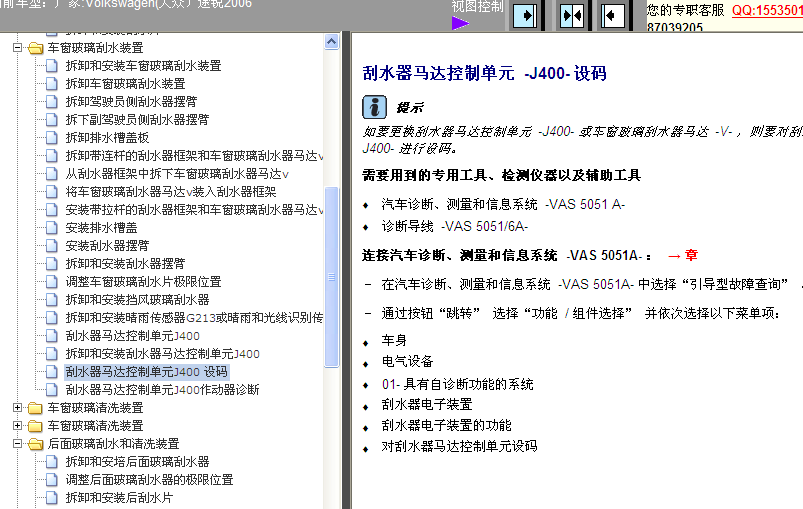Click the arrow-to-left-bar view control button

[x=612, y=16]
